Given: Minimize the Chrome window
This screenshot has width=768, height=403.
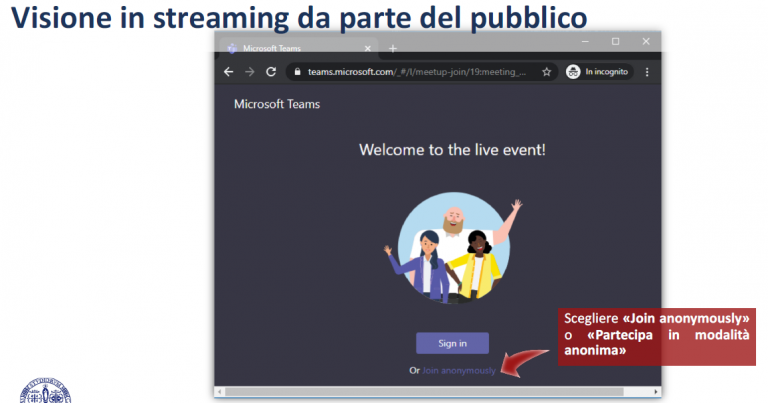Looking at the screenshot, I should pyautogui.click(x=585, y=41).
